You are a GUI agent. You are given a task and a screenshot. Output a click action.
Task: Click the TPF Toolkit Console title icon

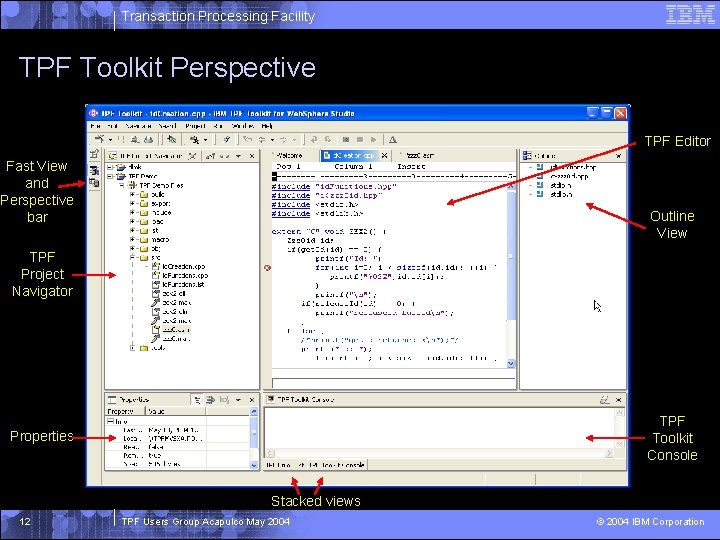[271, 399]
